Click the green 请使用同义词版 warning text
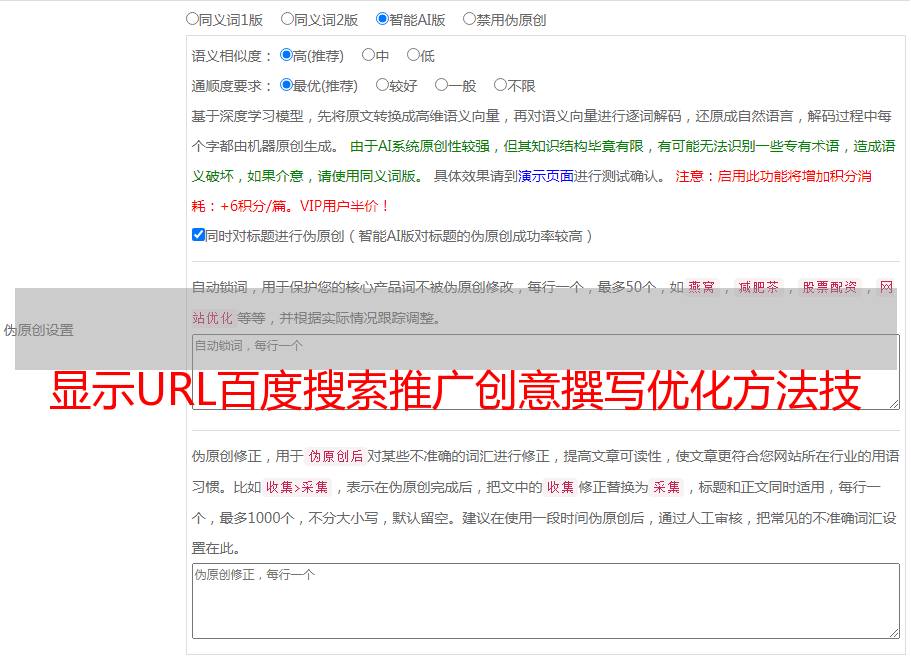 (371, 176)
